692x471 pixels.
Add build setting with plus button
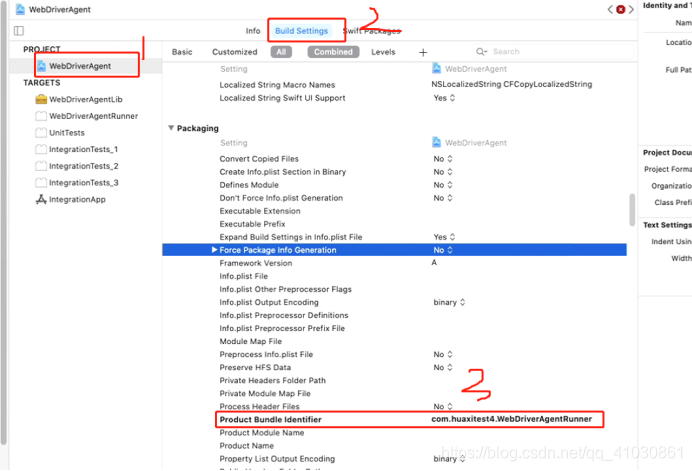(x=423, y=53)
